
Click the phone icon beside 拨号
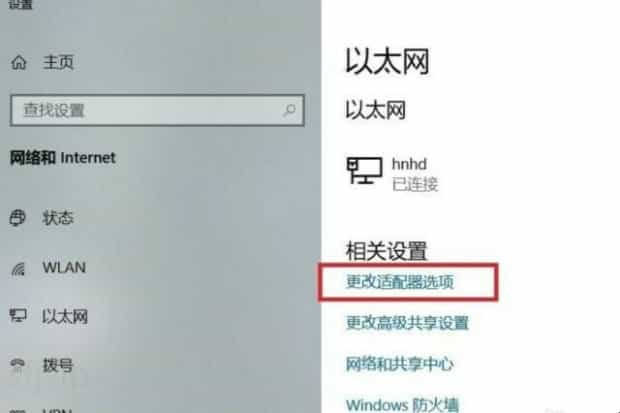tap(18, 366)
